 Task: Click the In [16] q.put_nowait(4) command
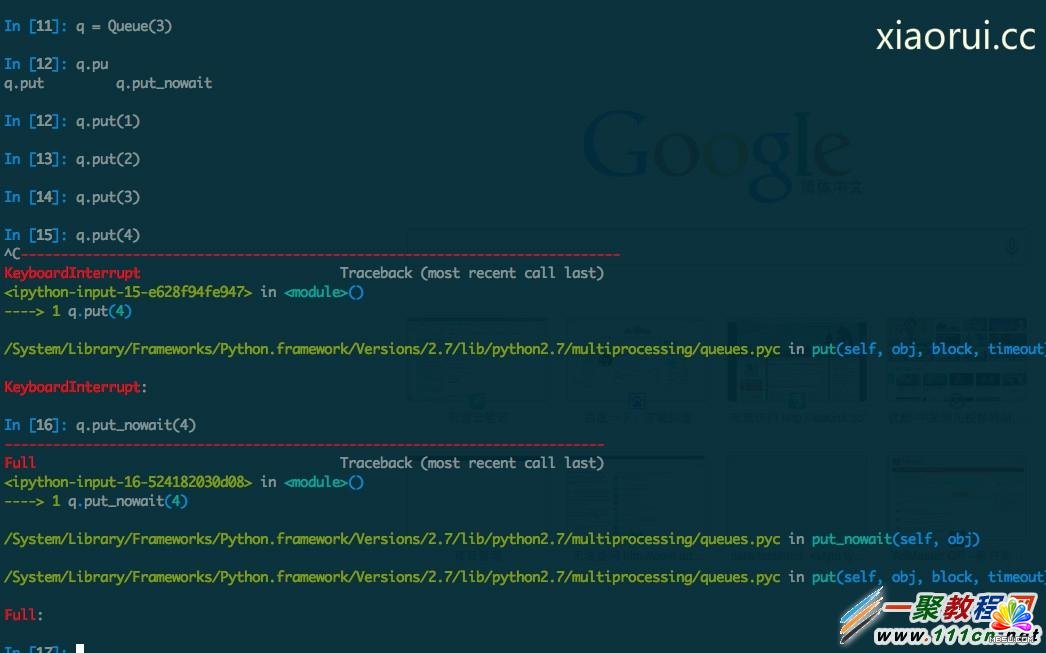(136, 425)
